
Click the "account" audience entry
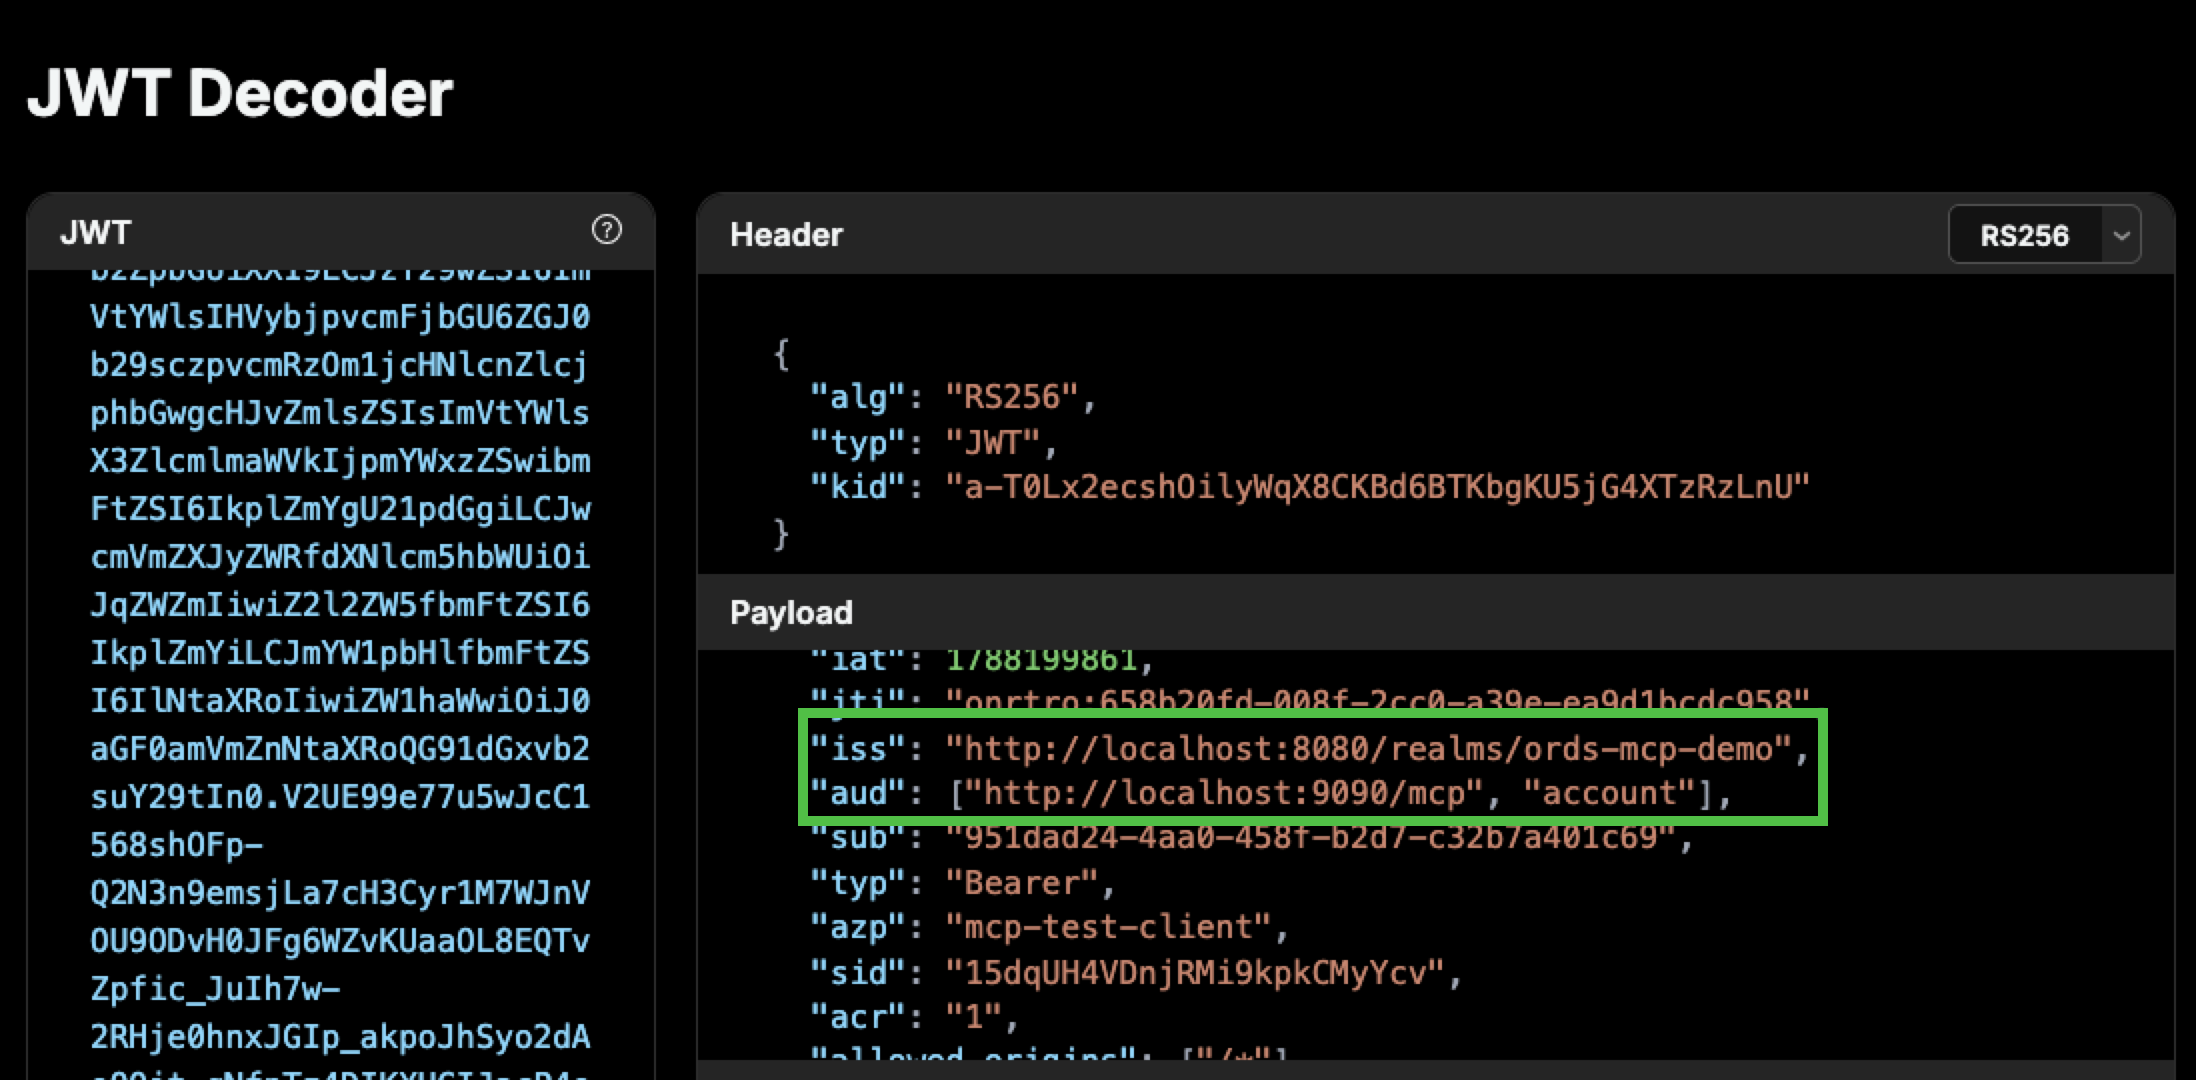pos(1610,793)
